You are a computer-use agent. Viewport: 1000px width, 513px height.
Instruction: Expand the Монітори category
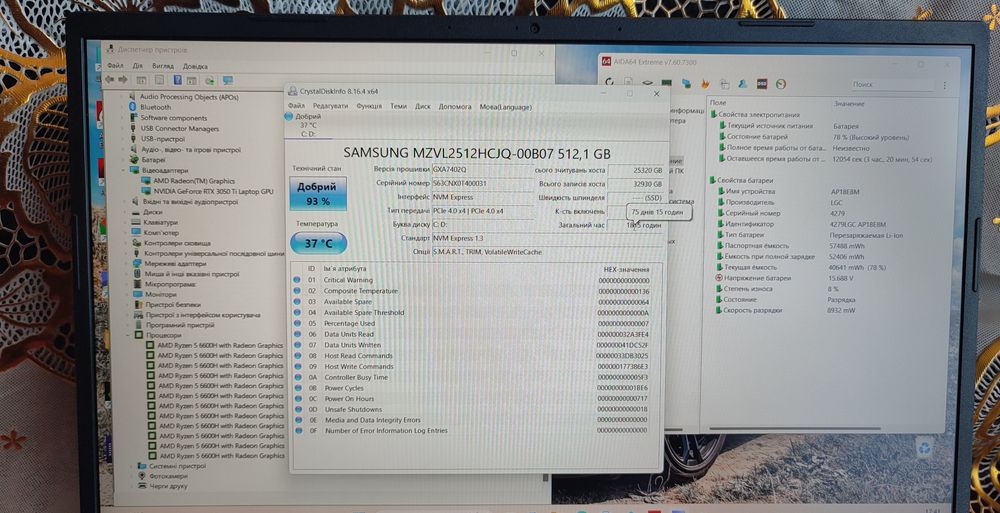[126, 295]
